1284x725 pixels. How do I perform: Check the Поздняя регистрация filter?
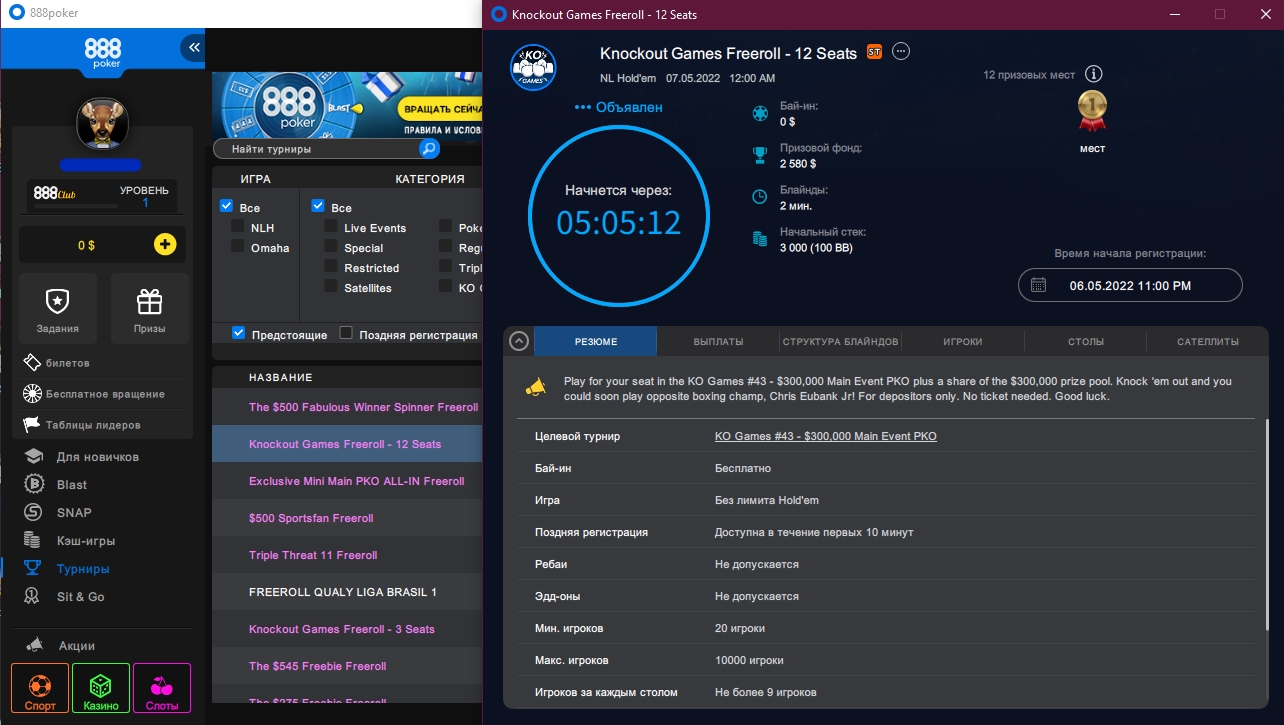click(346, 333)
